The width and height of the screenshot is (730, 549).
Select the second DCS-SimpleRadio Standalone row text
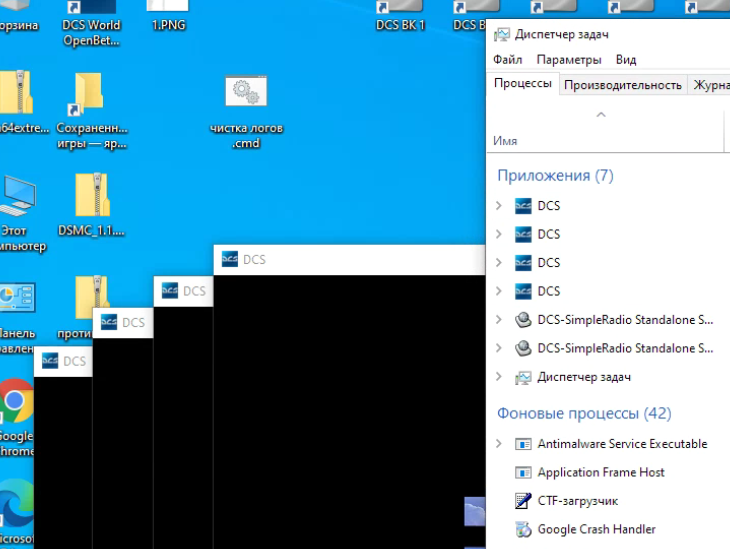click(x=625, y=348)
